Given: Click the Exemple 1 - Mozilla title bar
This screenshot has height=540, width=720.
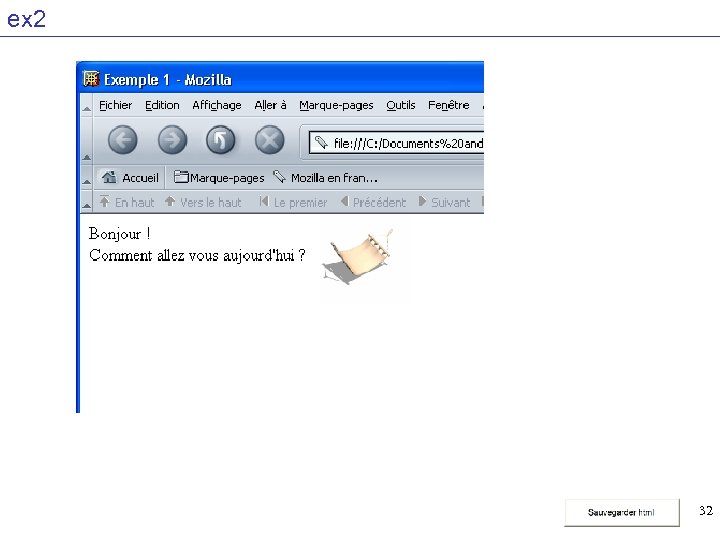Looking at the screenshot, I should point(280,79).
